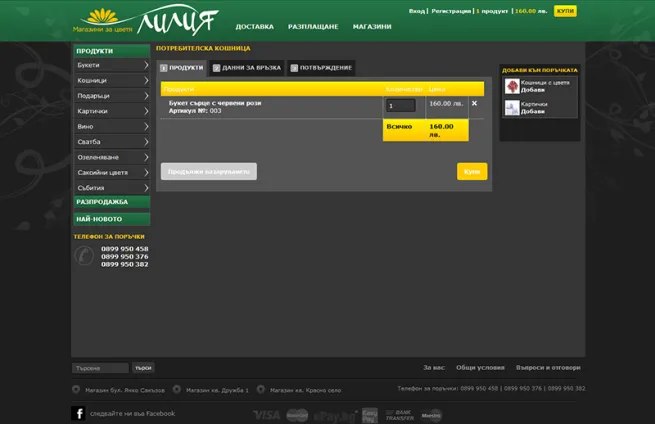Screen dimensions: 655x424
Task: Remove the red roses bouquet with X icon
Action: [x=474, y=103]
